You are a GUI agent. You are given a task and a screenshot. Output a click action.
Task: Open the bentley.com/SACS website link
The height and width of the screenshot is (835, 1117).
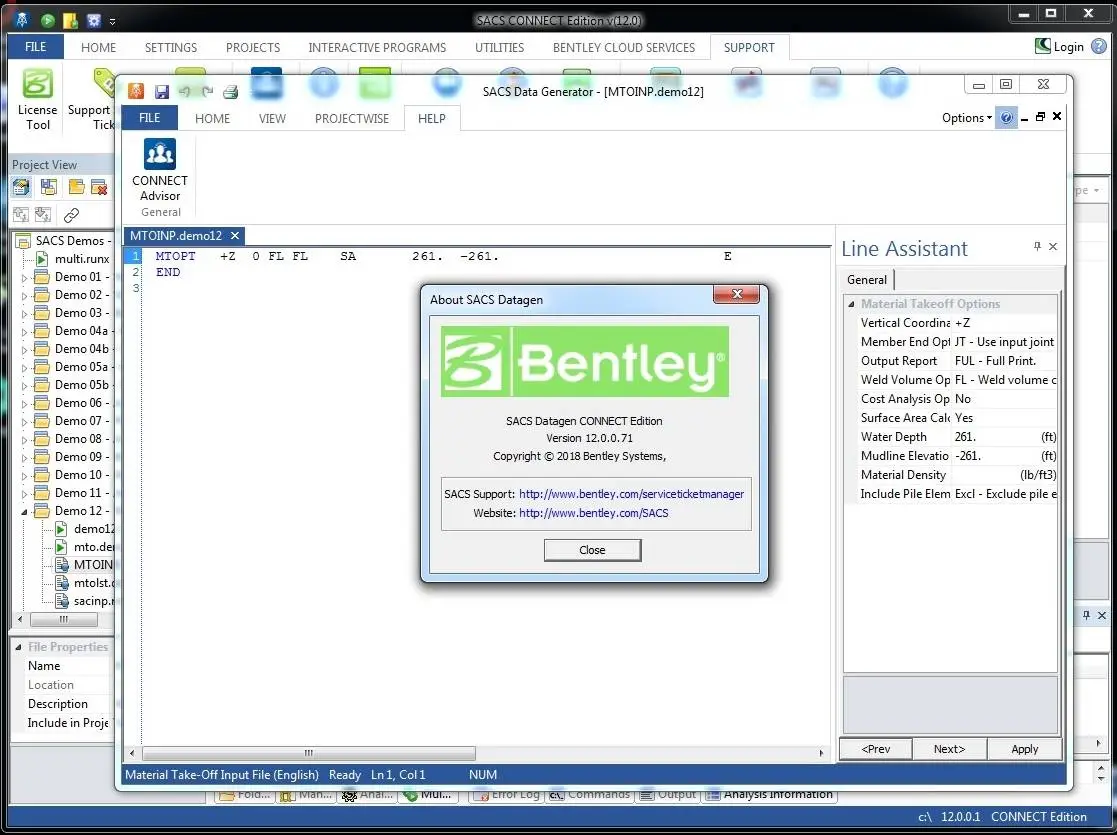pyautogui.click(x=593, y=513)
